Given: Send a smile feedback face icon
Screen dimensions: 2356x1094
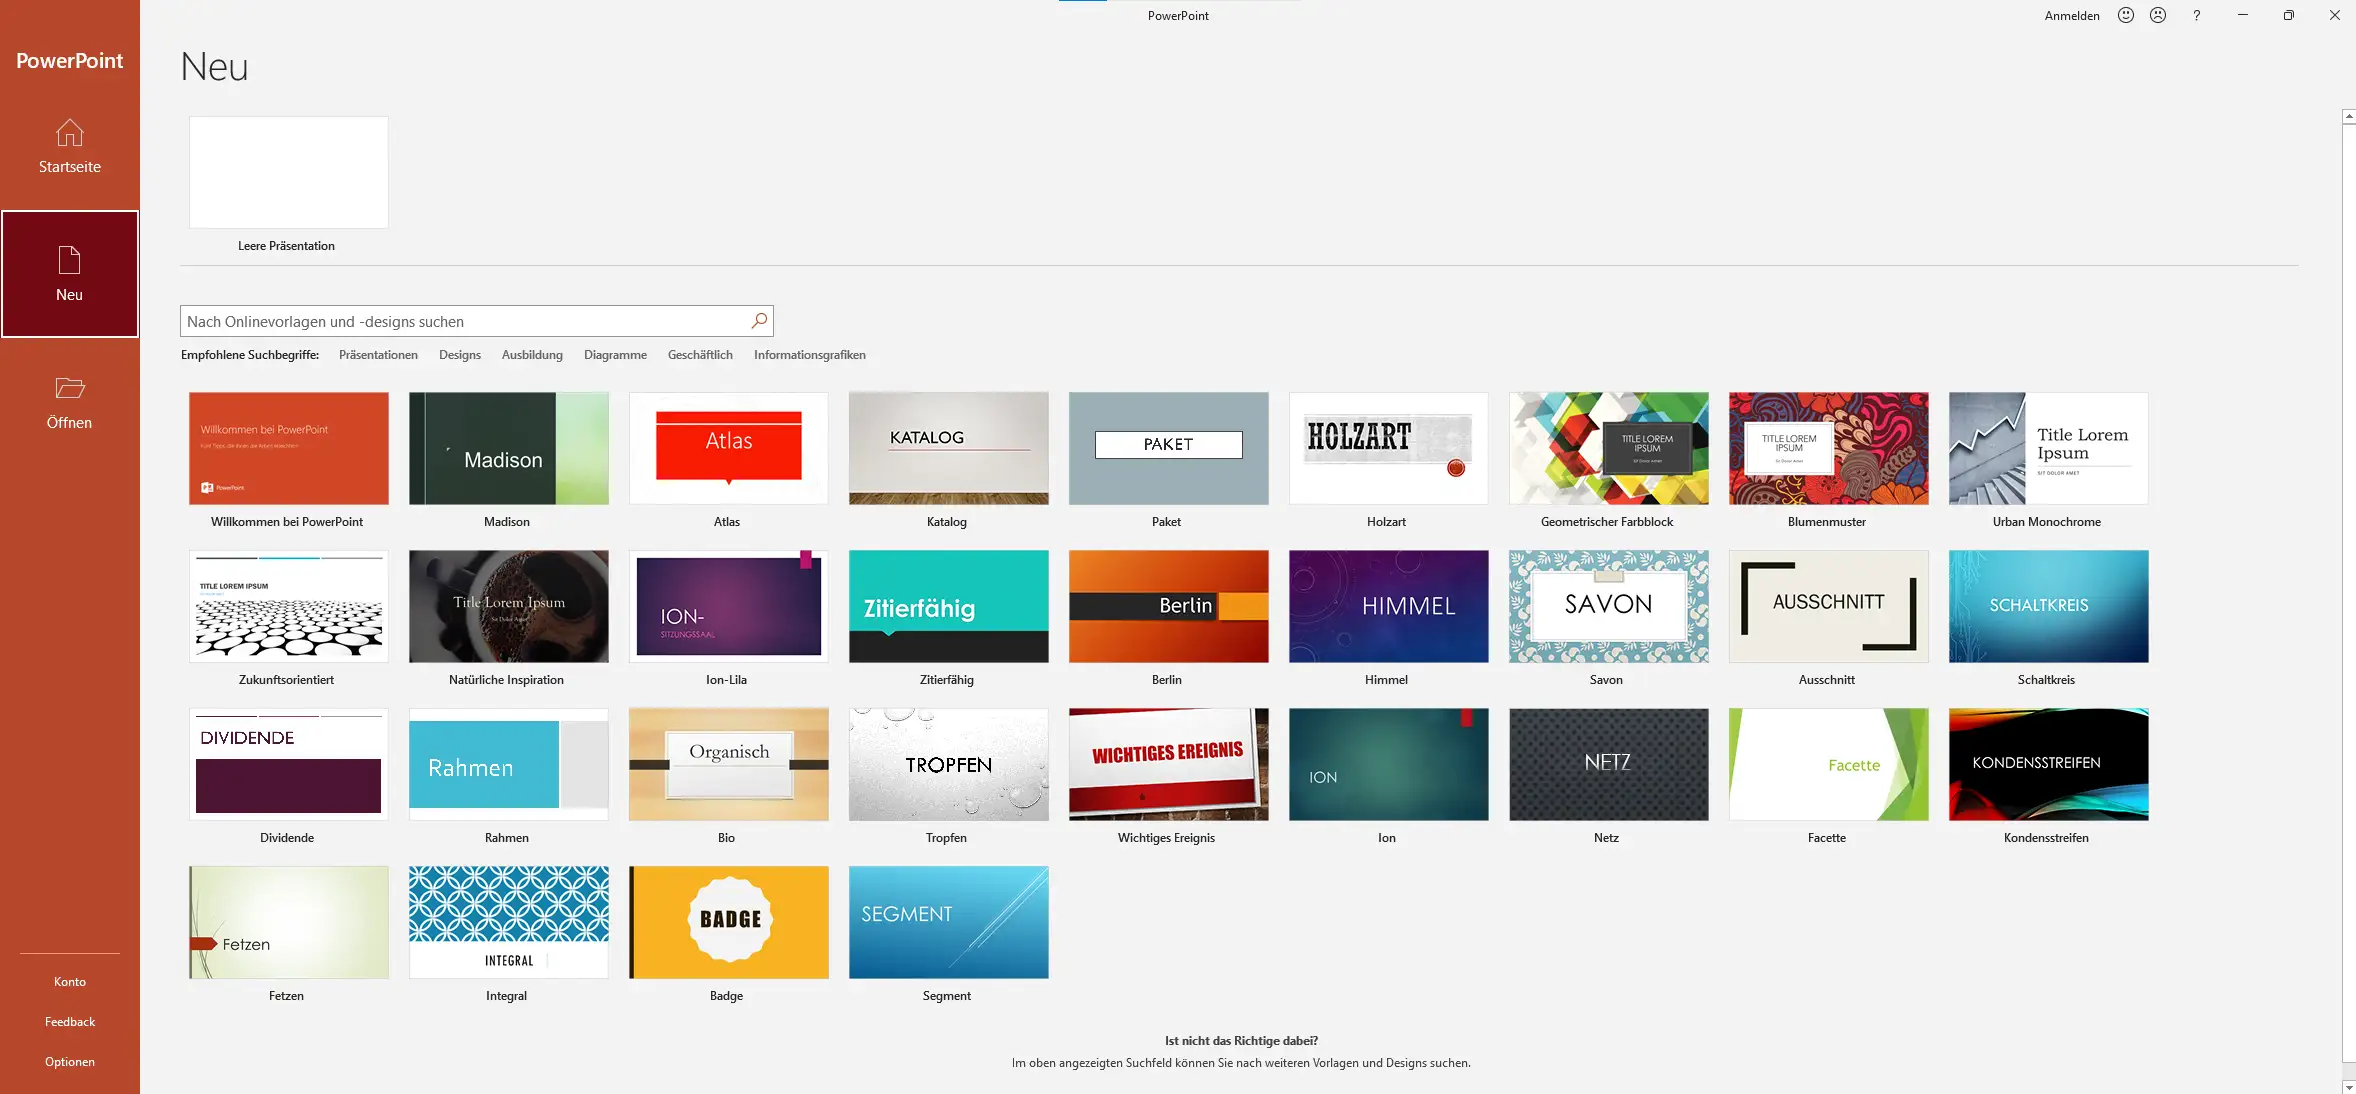Looking at the screenshot, I should [2126, 15].
